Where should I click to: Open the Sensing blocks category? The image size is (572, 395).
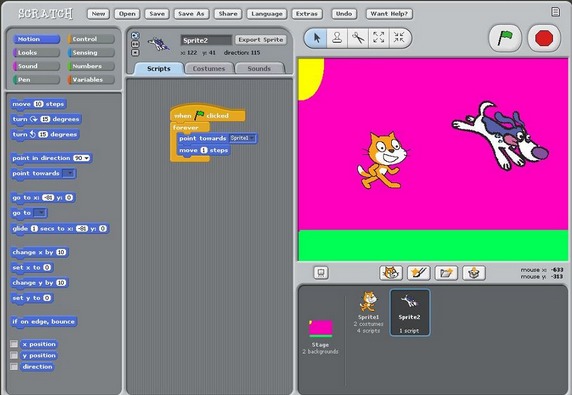point(91,53)
